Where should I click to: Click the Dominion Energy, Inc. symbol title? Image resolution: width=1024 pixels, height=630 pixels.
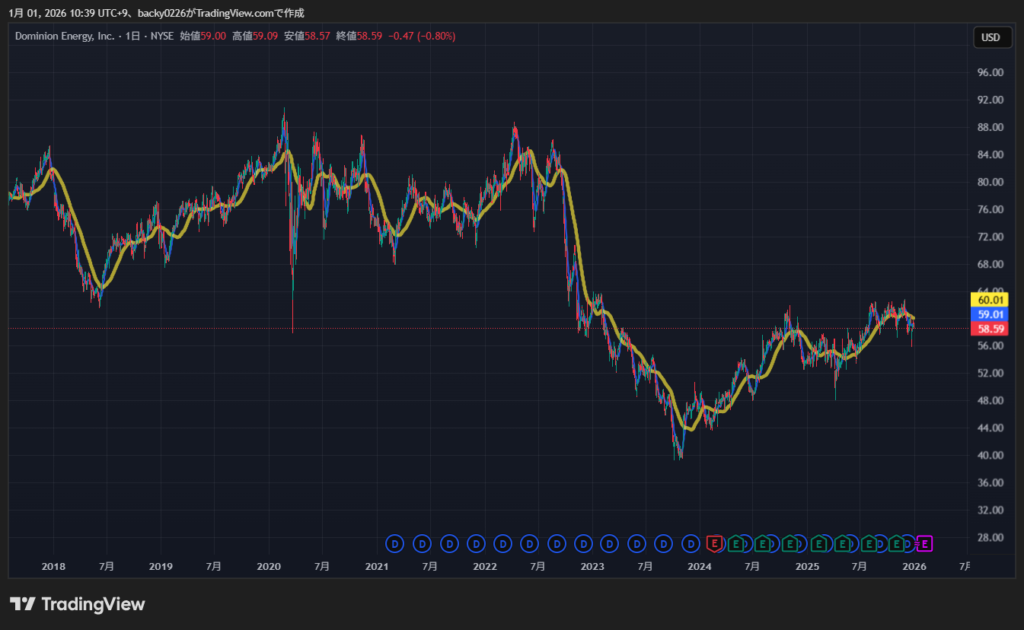tap(64, 36)
